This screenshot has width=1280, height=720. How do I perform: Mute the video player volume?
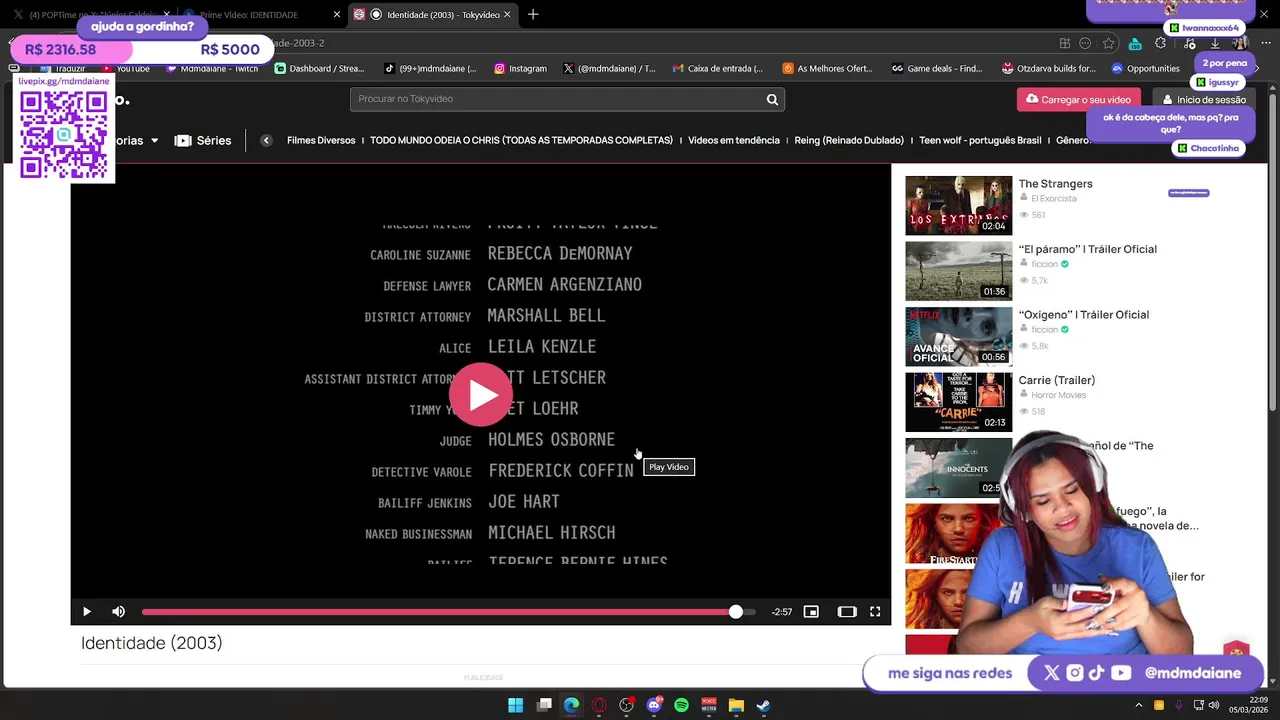tap(118, 611)
